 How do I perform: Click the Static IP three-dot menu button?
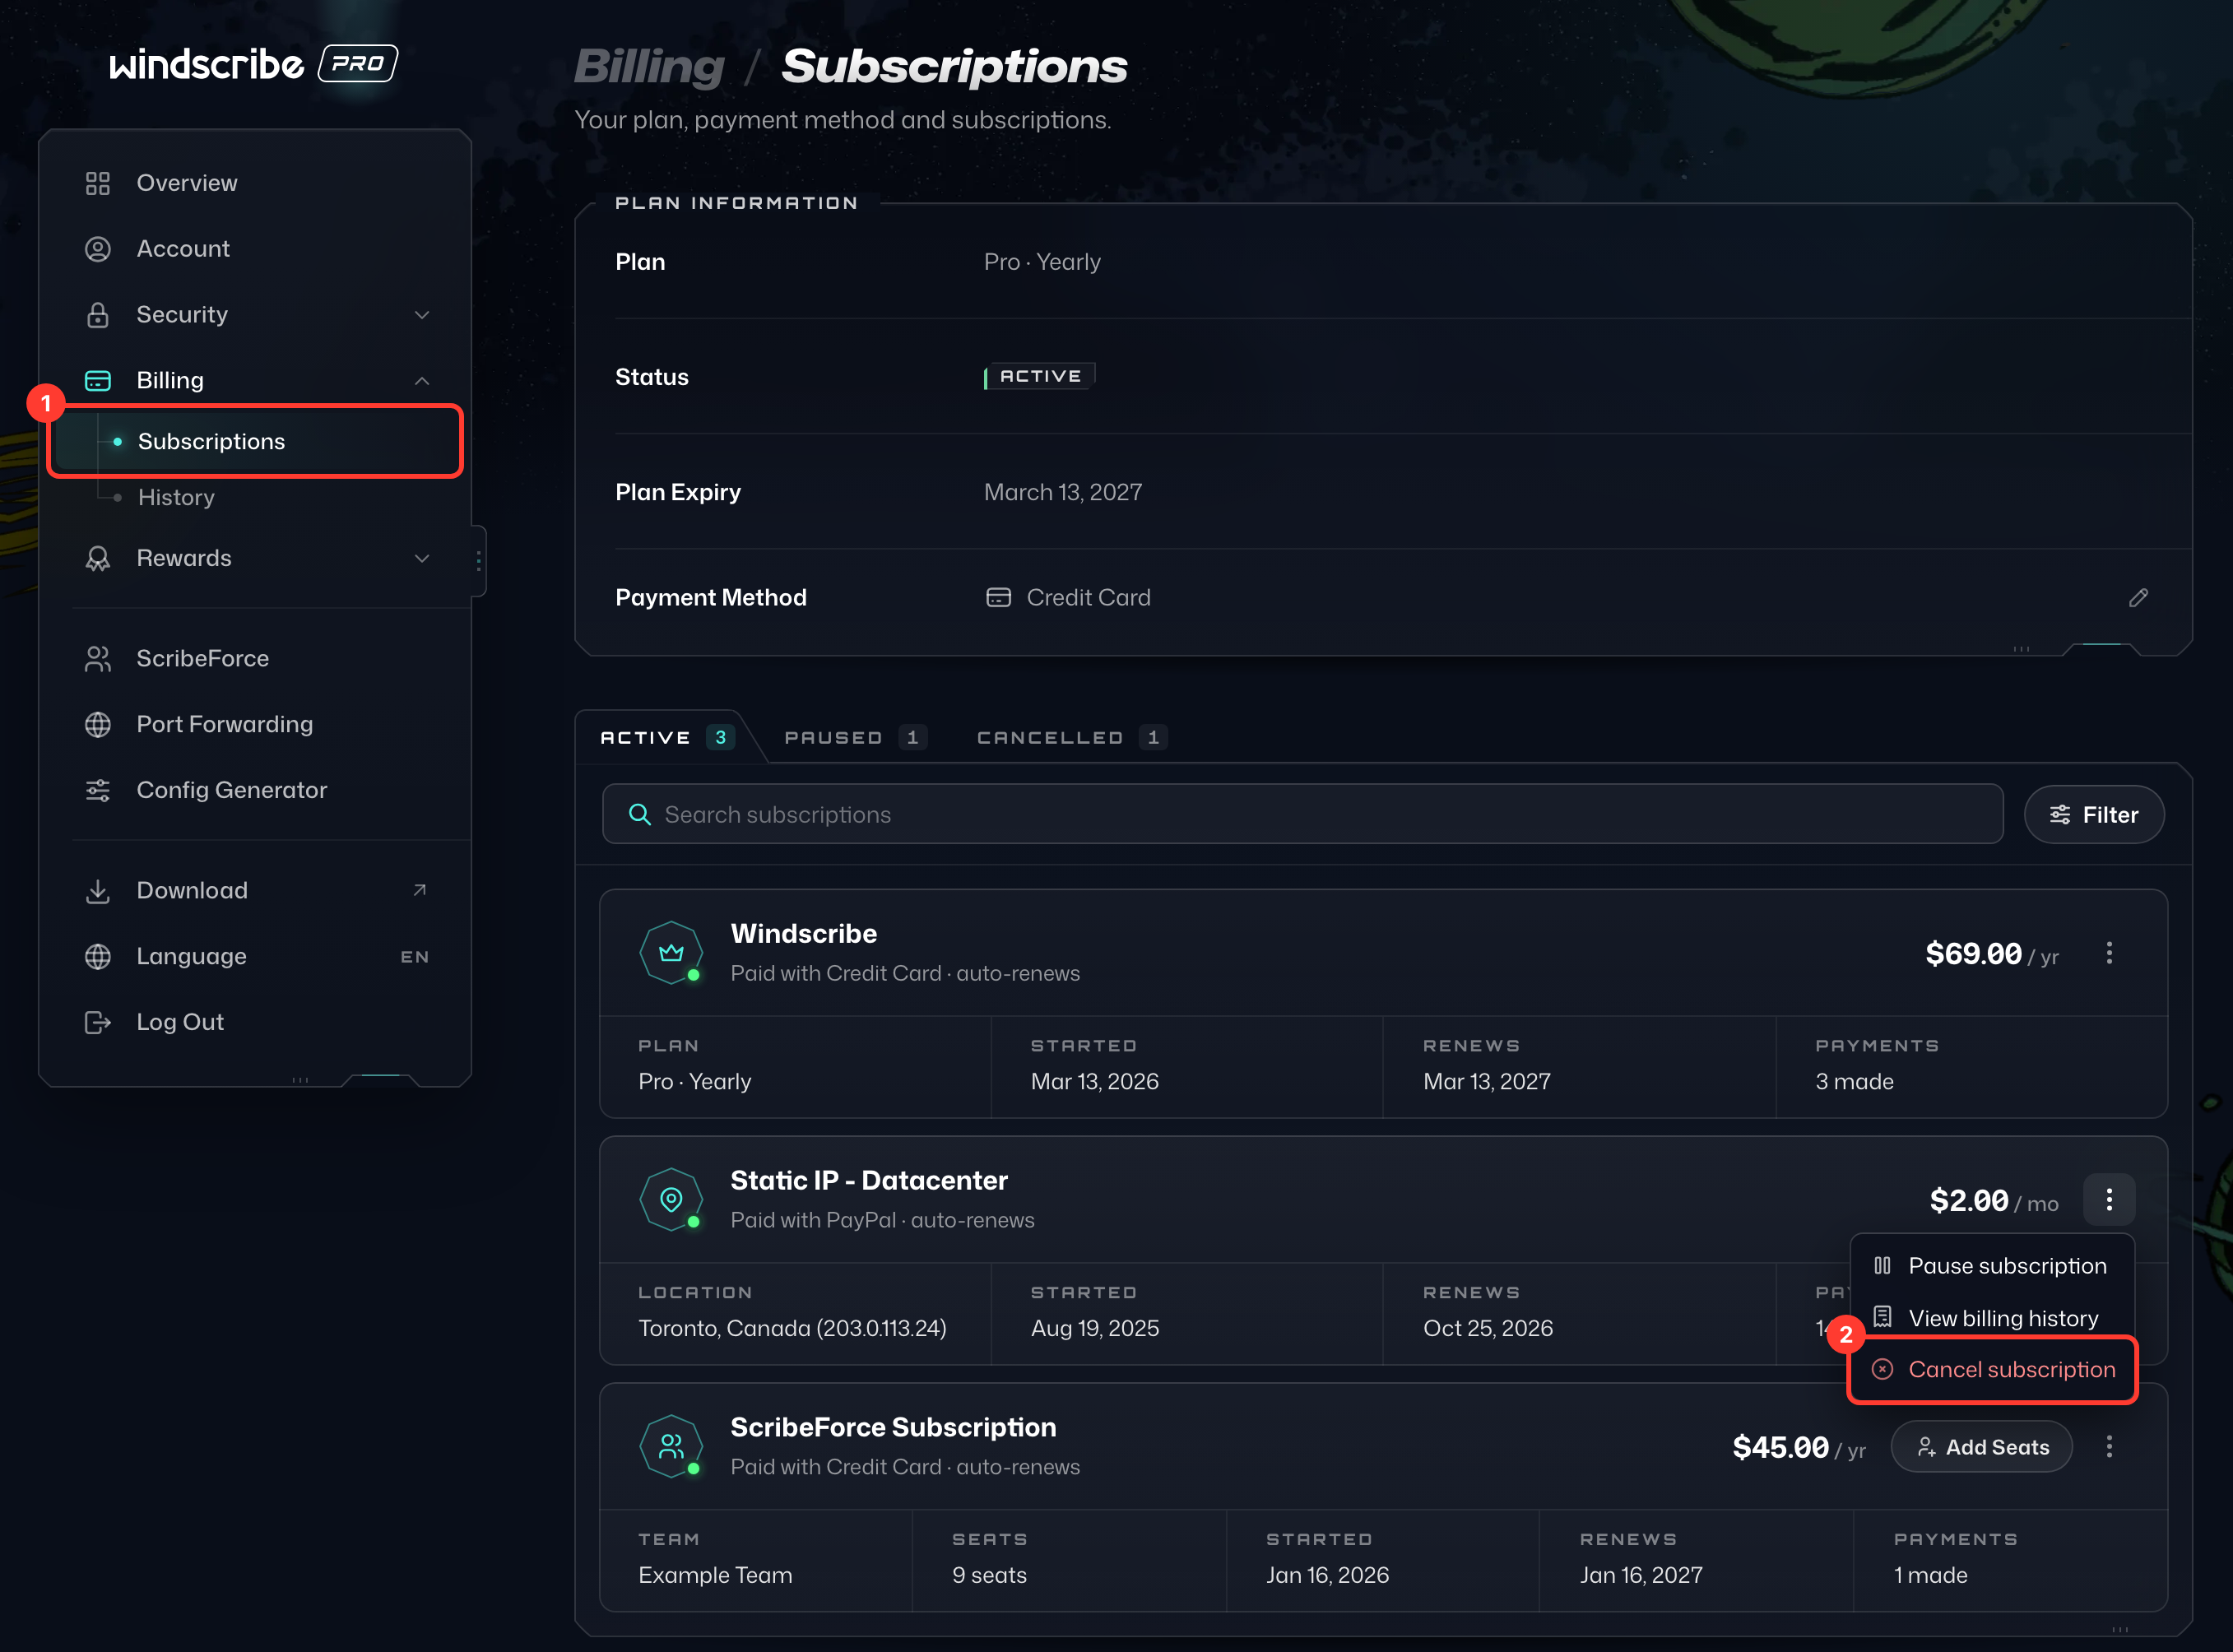[x=2109, y=1199]
